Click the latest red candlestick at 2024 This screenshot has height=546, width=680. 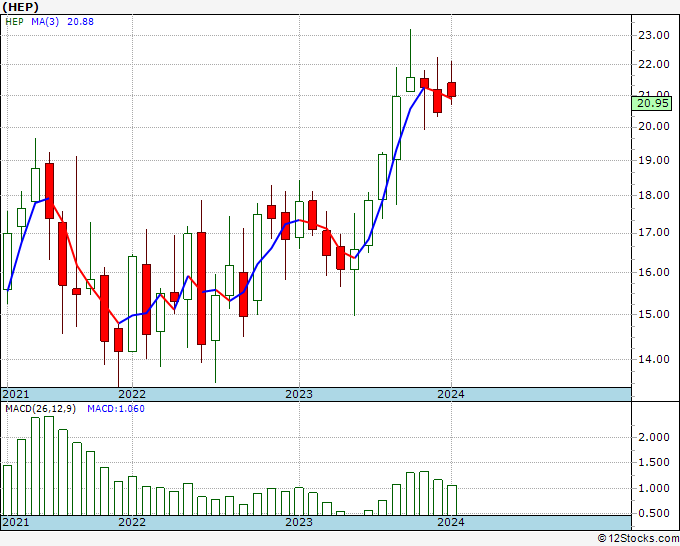(x=451, y=89)
